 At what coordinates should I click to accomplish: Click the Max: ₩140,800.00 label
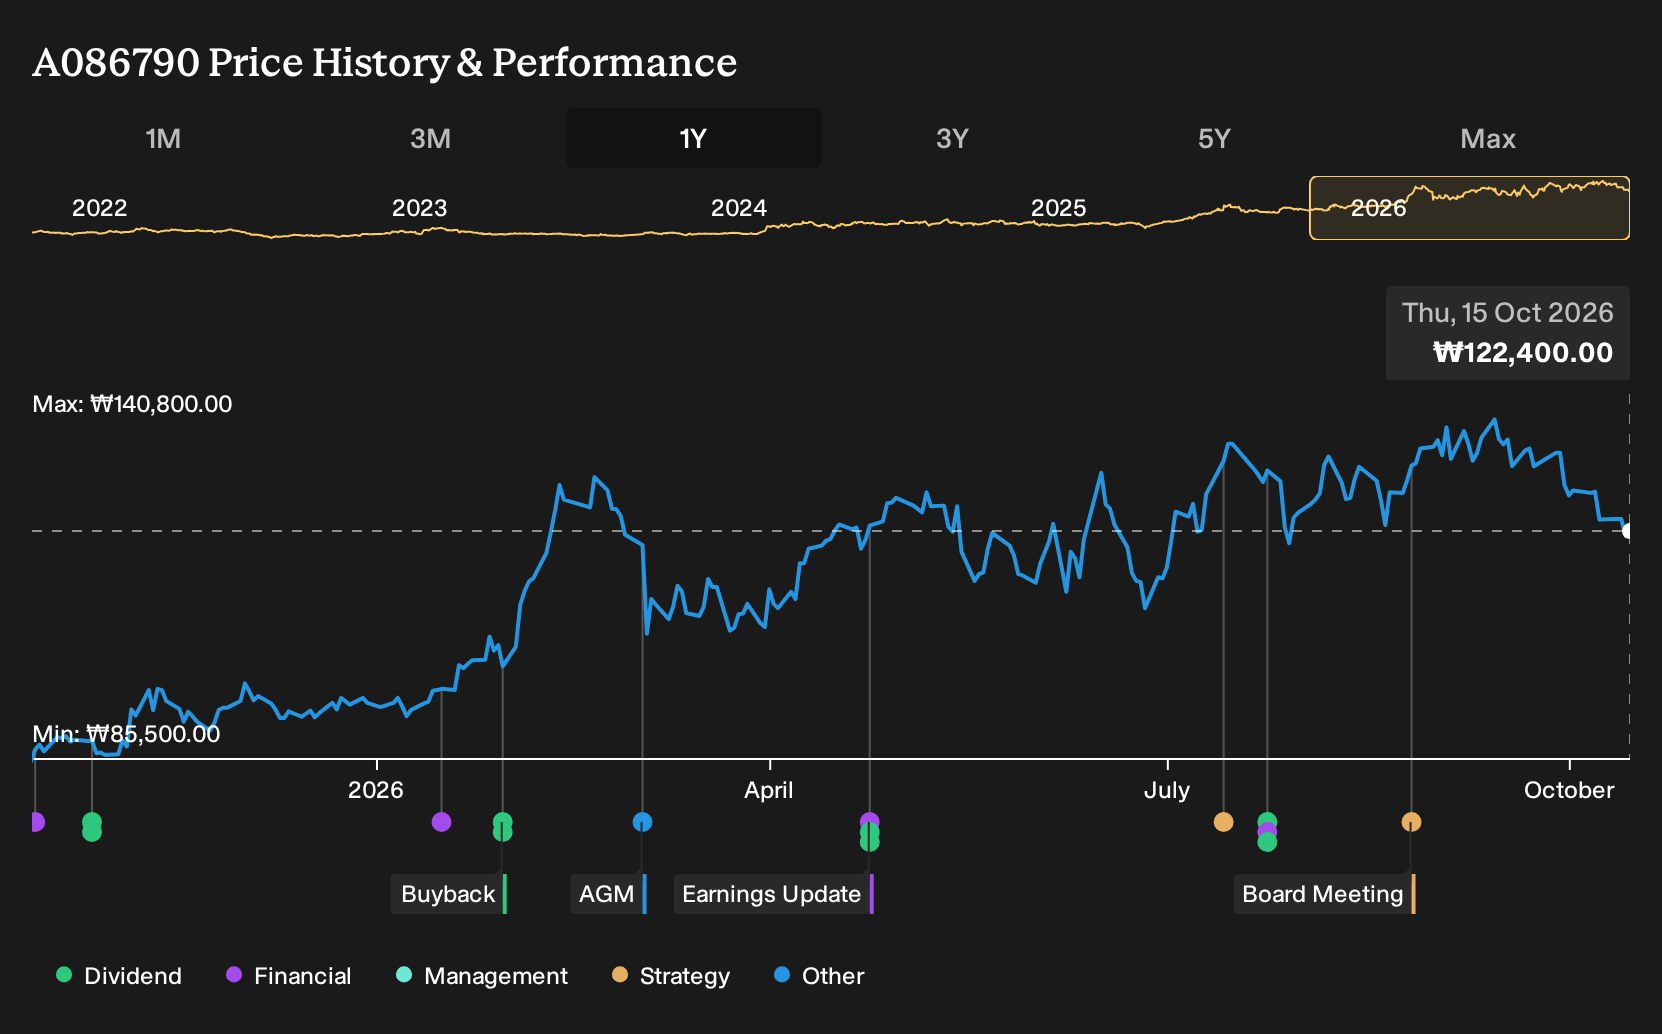pyautogui.click(x=132, y=404)
